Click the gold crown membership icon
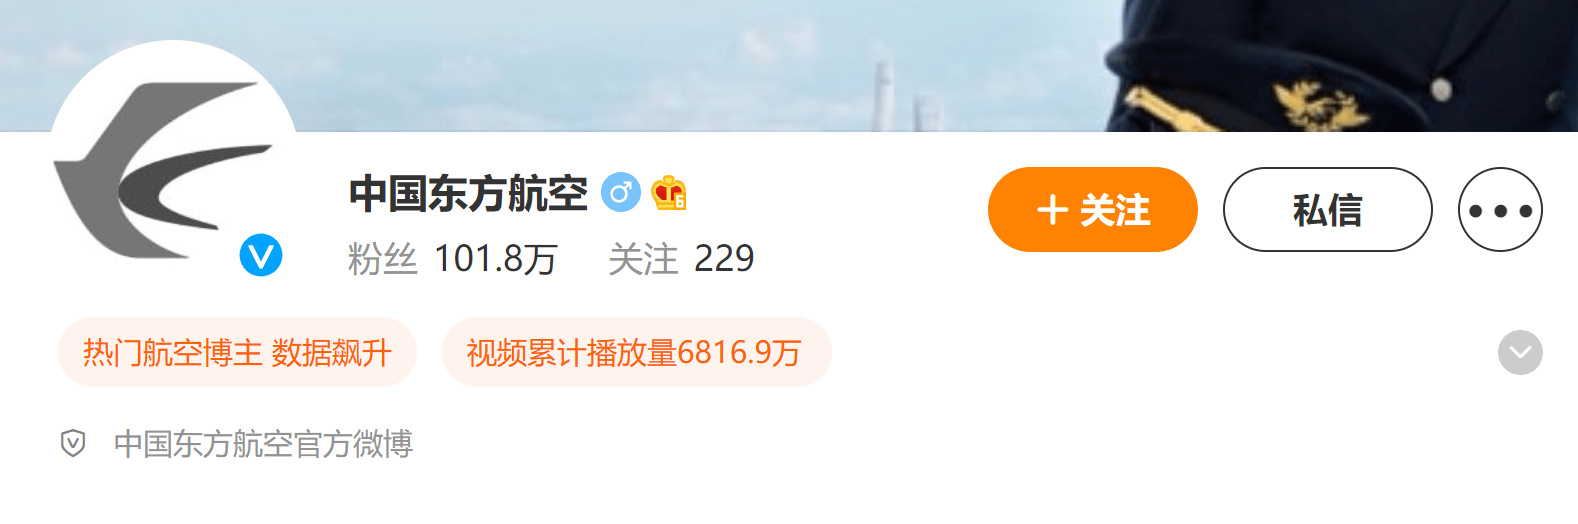This screenshot has width=1578, height=524. click(x=669, y=193)
